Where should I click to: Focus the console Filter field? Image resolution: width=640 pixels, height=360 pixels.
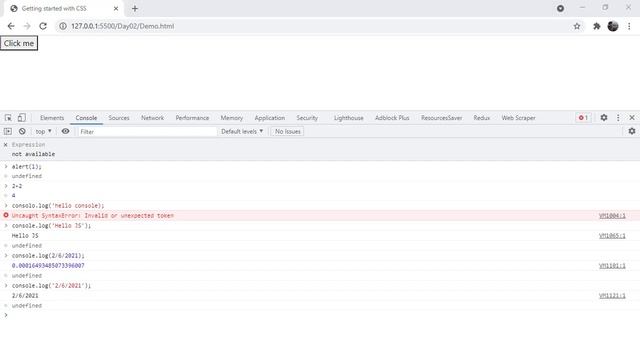[x=147, y=131]
